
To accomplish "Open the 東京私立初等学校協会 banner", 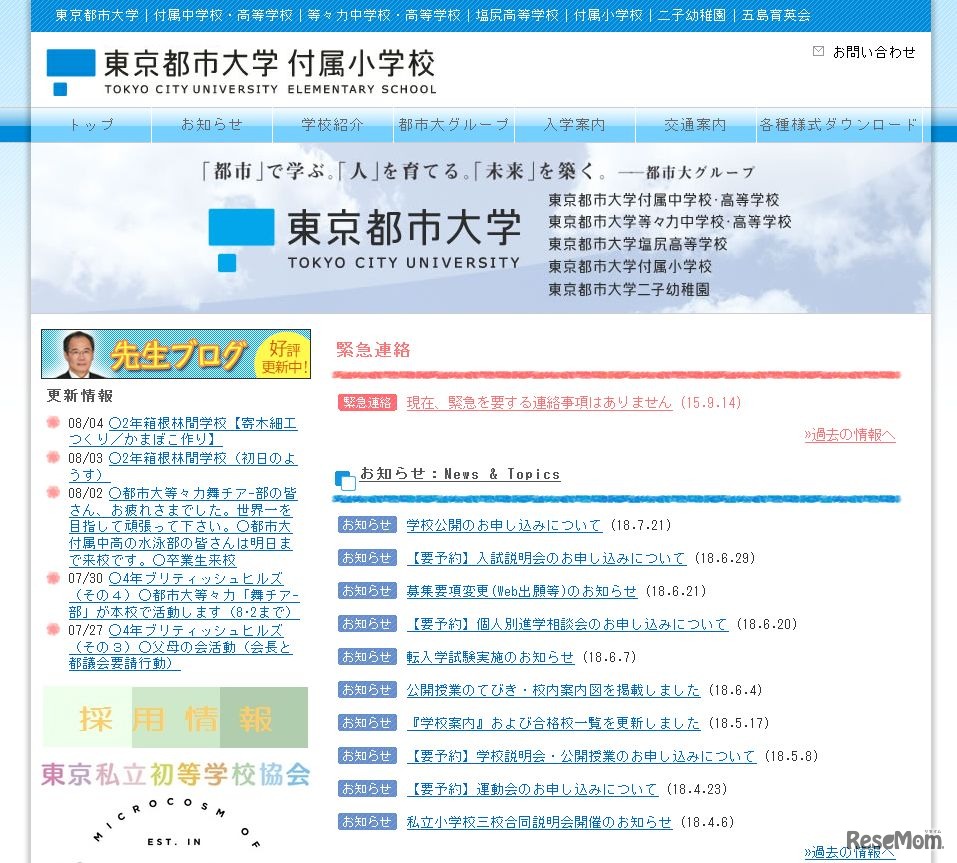I will click(176, 774).
